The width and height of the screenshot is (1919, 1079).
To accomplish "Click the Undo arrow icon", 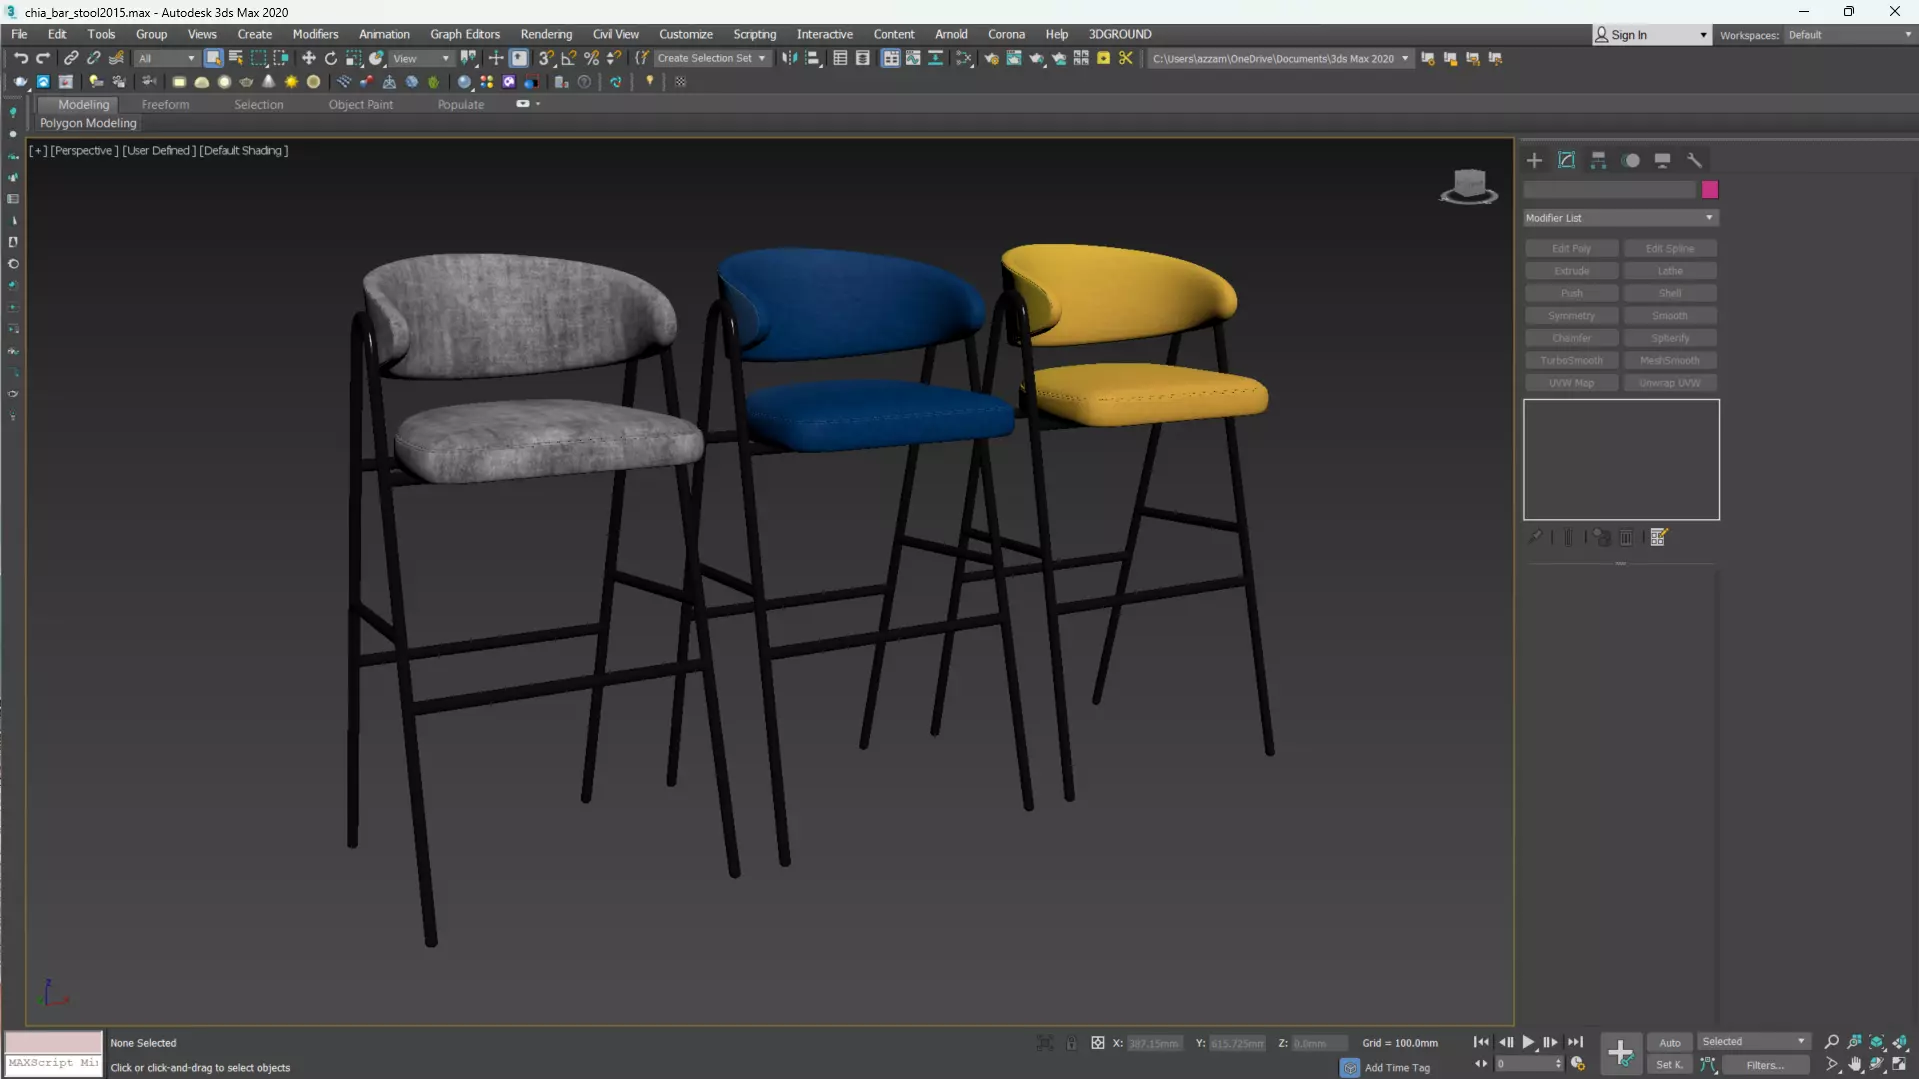I will pyautogui.click(x=20, y=58).
